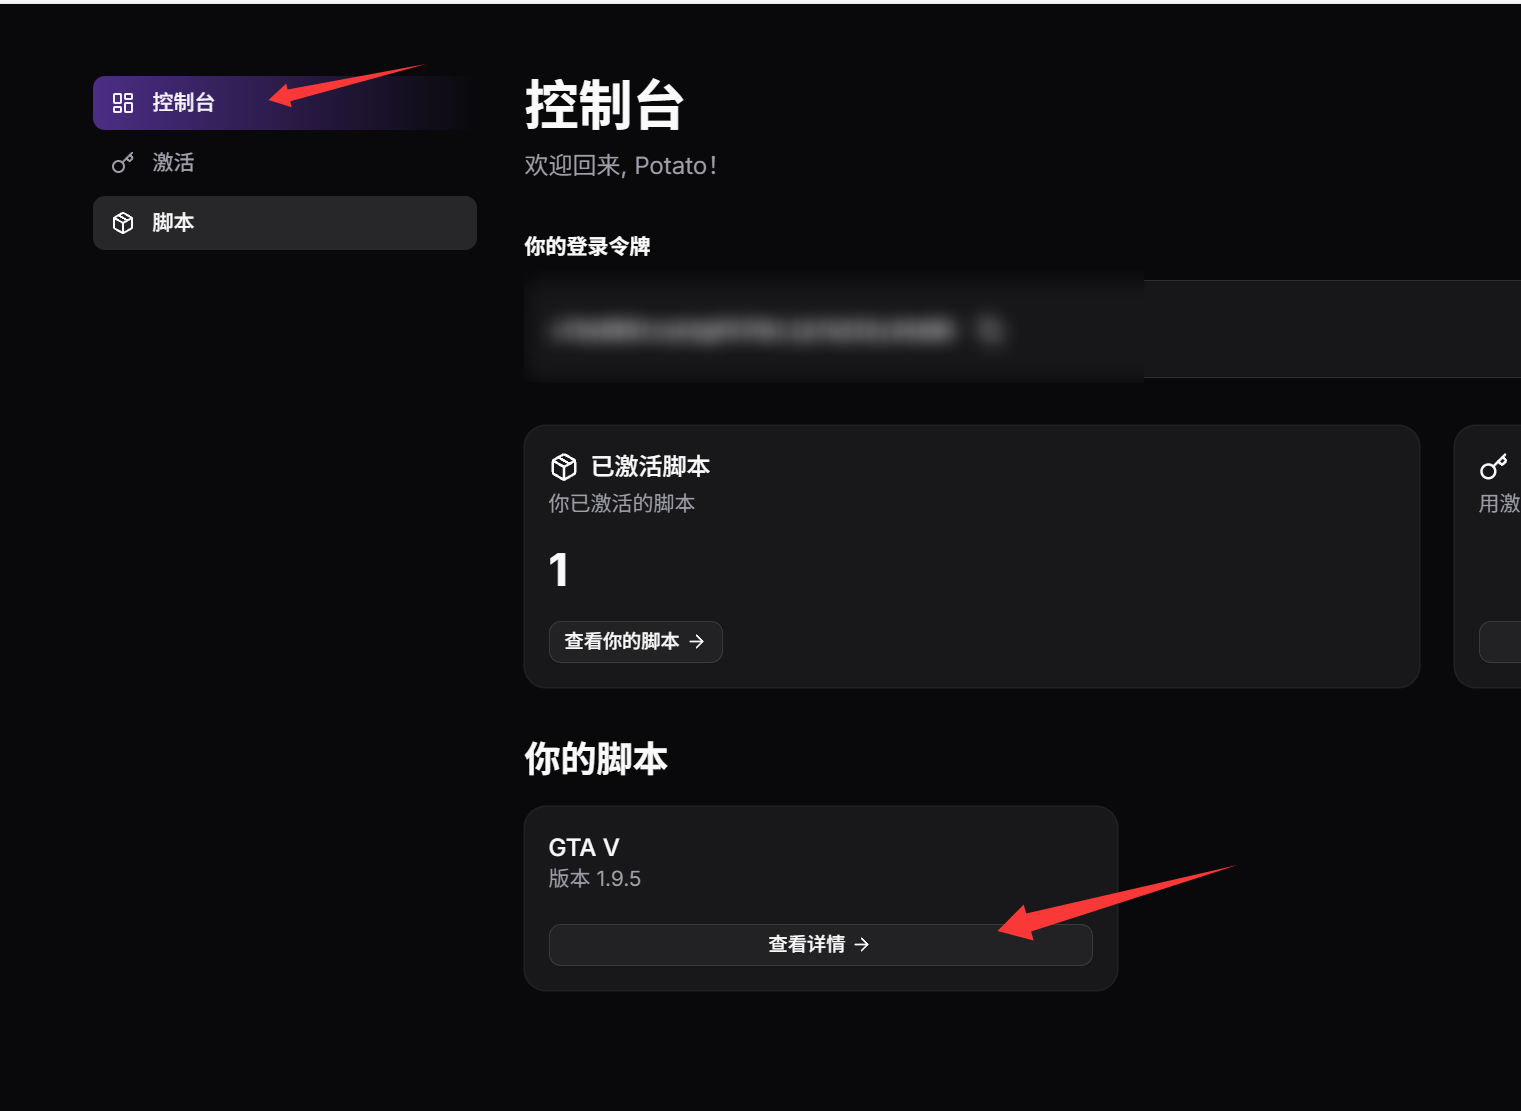
Task: Click the 版本 1.9.5 version text
Action: (x=595, y=879)
